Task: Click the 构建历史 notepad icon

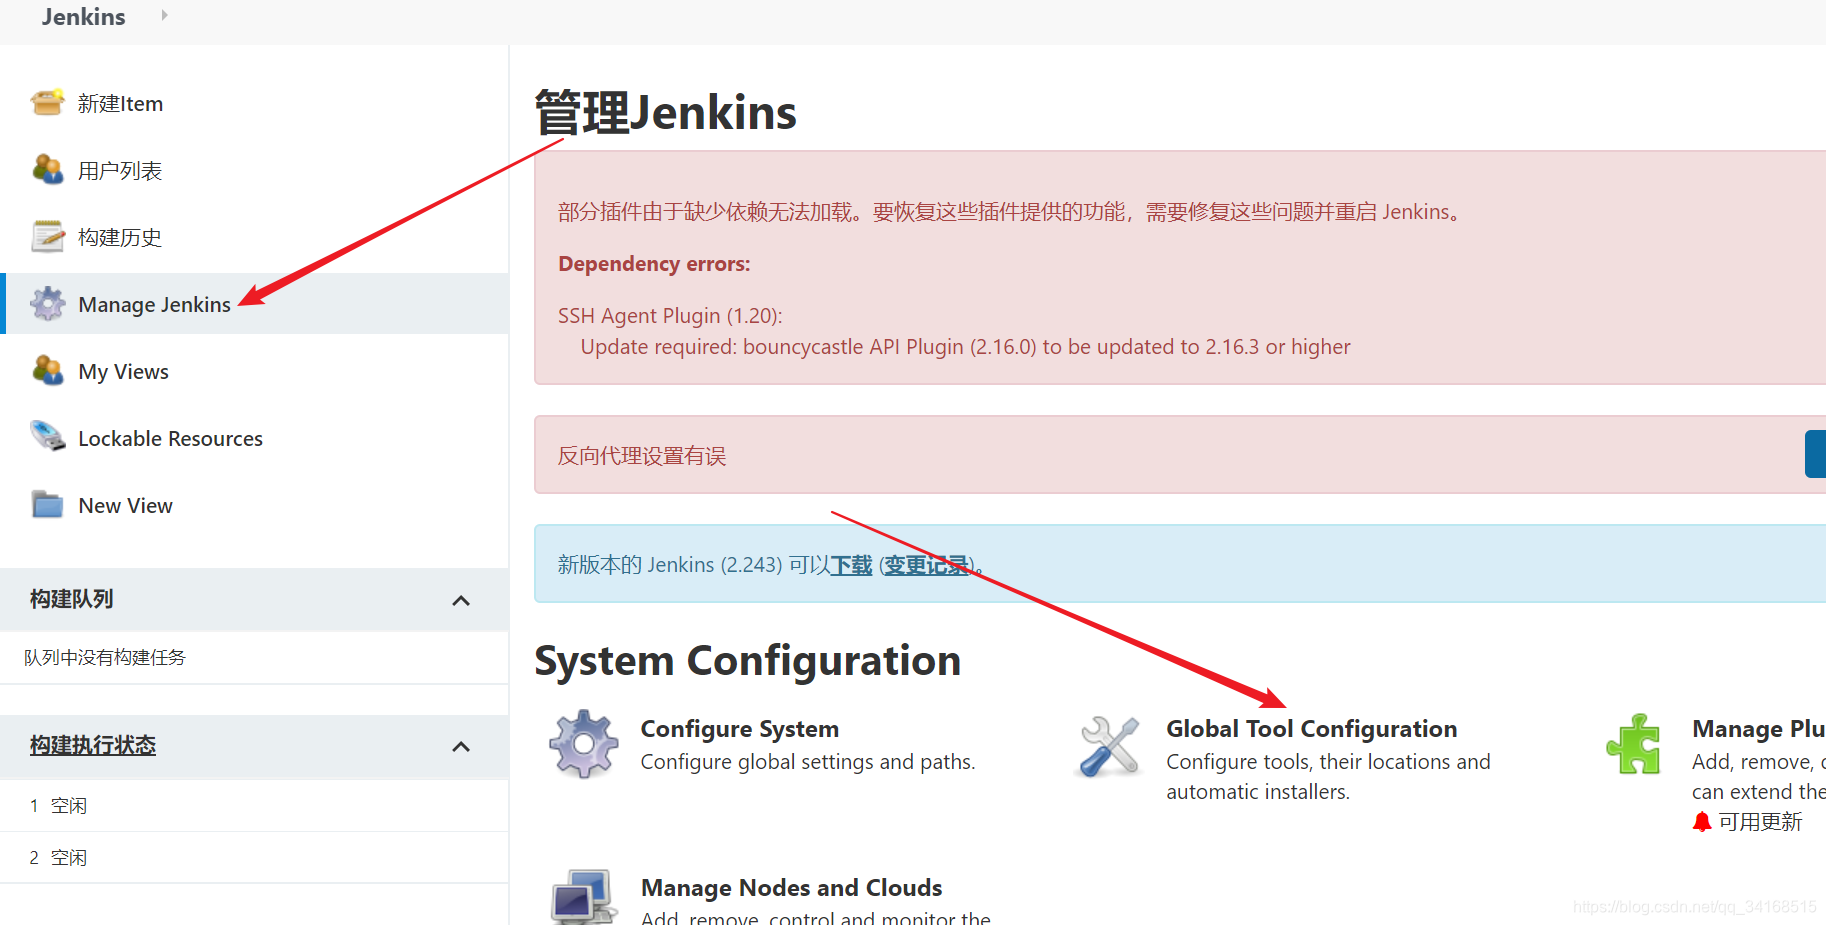Action: tap(47, 237)
